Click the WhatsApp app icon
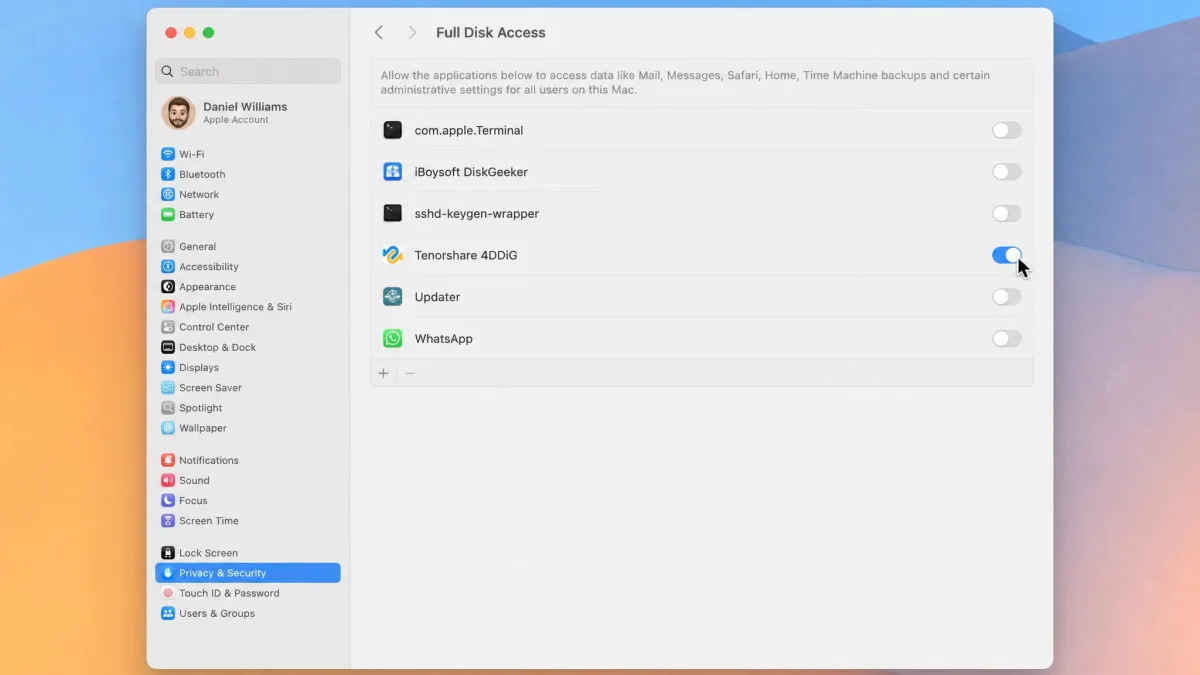1200x675 pixels. coord(393,339)
